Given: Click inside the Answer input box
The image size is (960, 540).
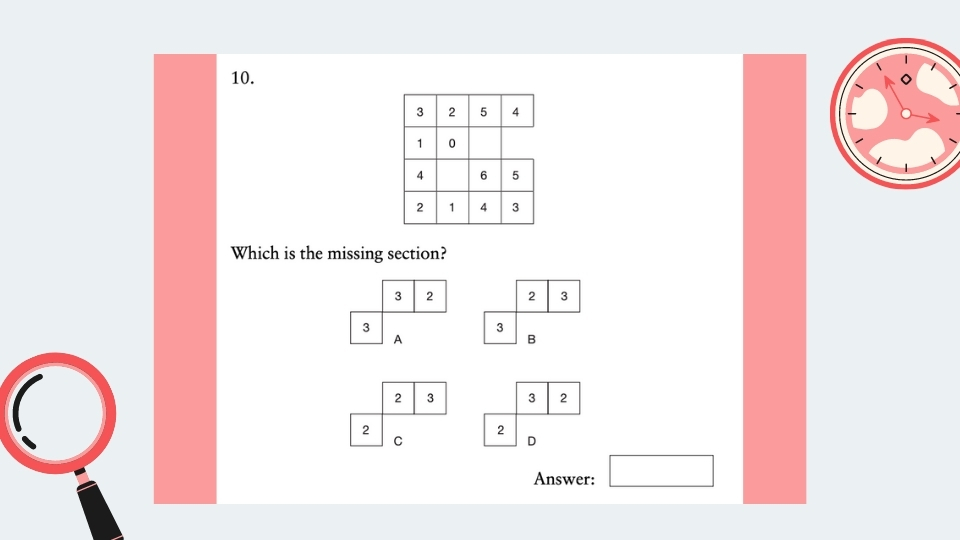Looking at the screenshot, I should coord(661,471).
